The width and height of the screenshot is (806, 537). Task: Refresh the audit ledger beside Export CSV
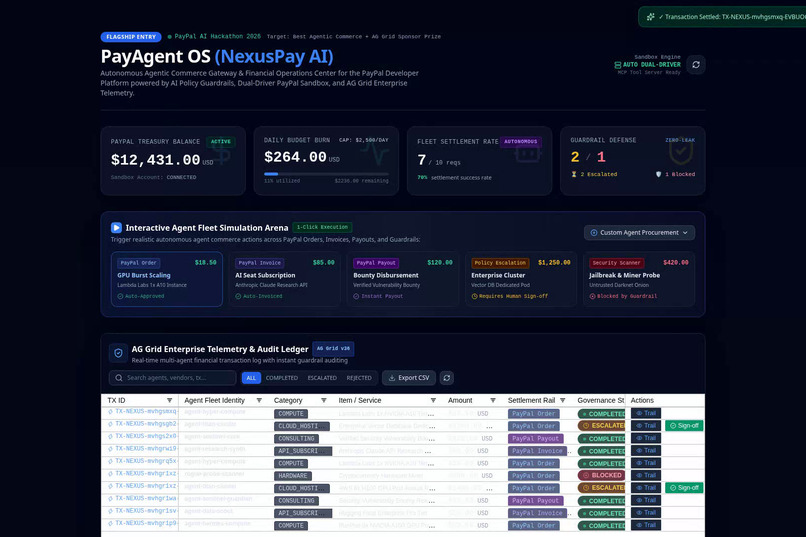click(447, 378)
